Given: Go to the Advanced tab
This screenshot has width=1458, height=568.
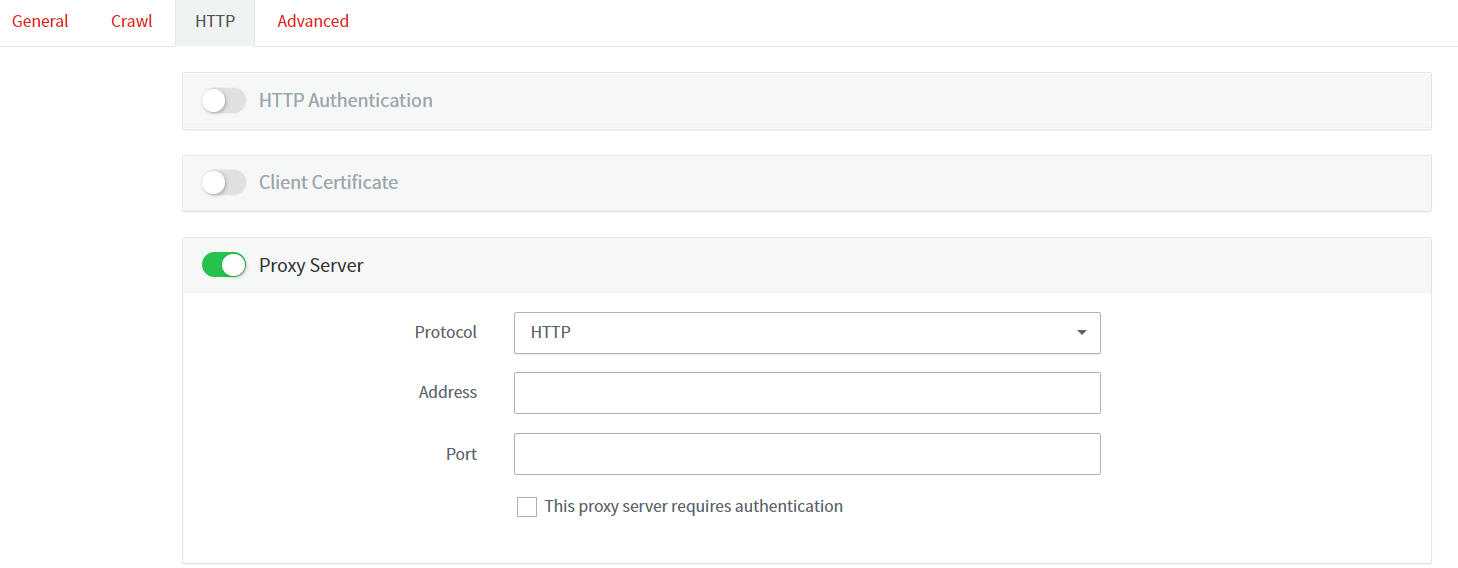Looking at the screenshot, I should (x=313, y=21).
